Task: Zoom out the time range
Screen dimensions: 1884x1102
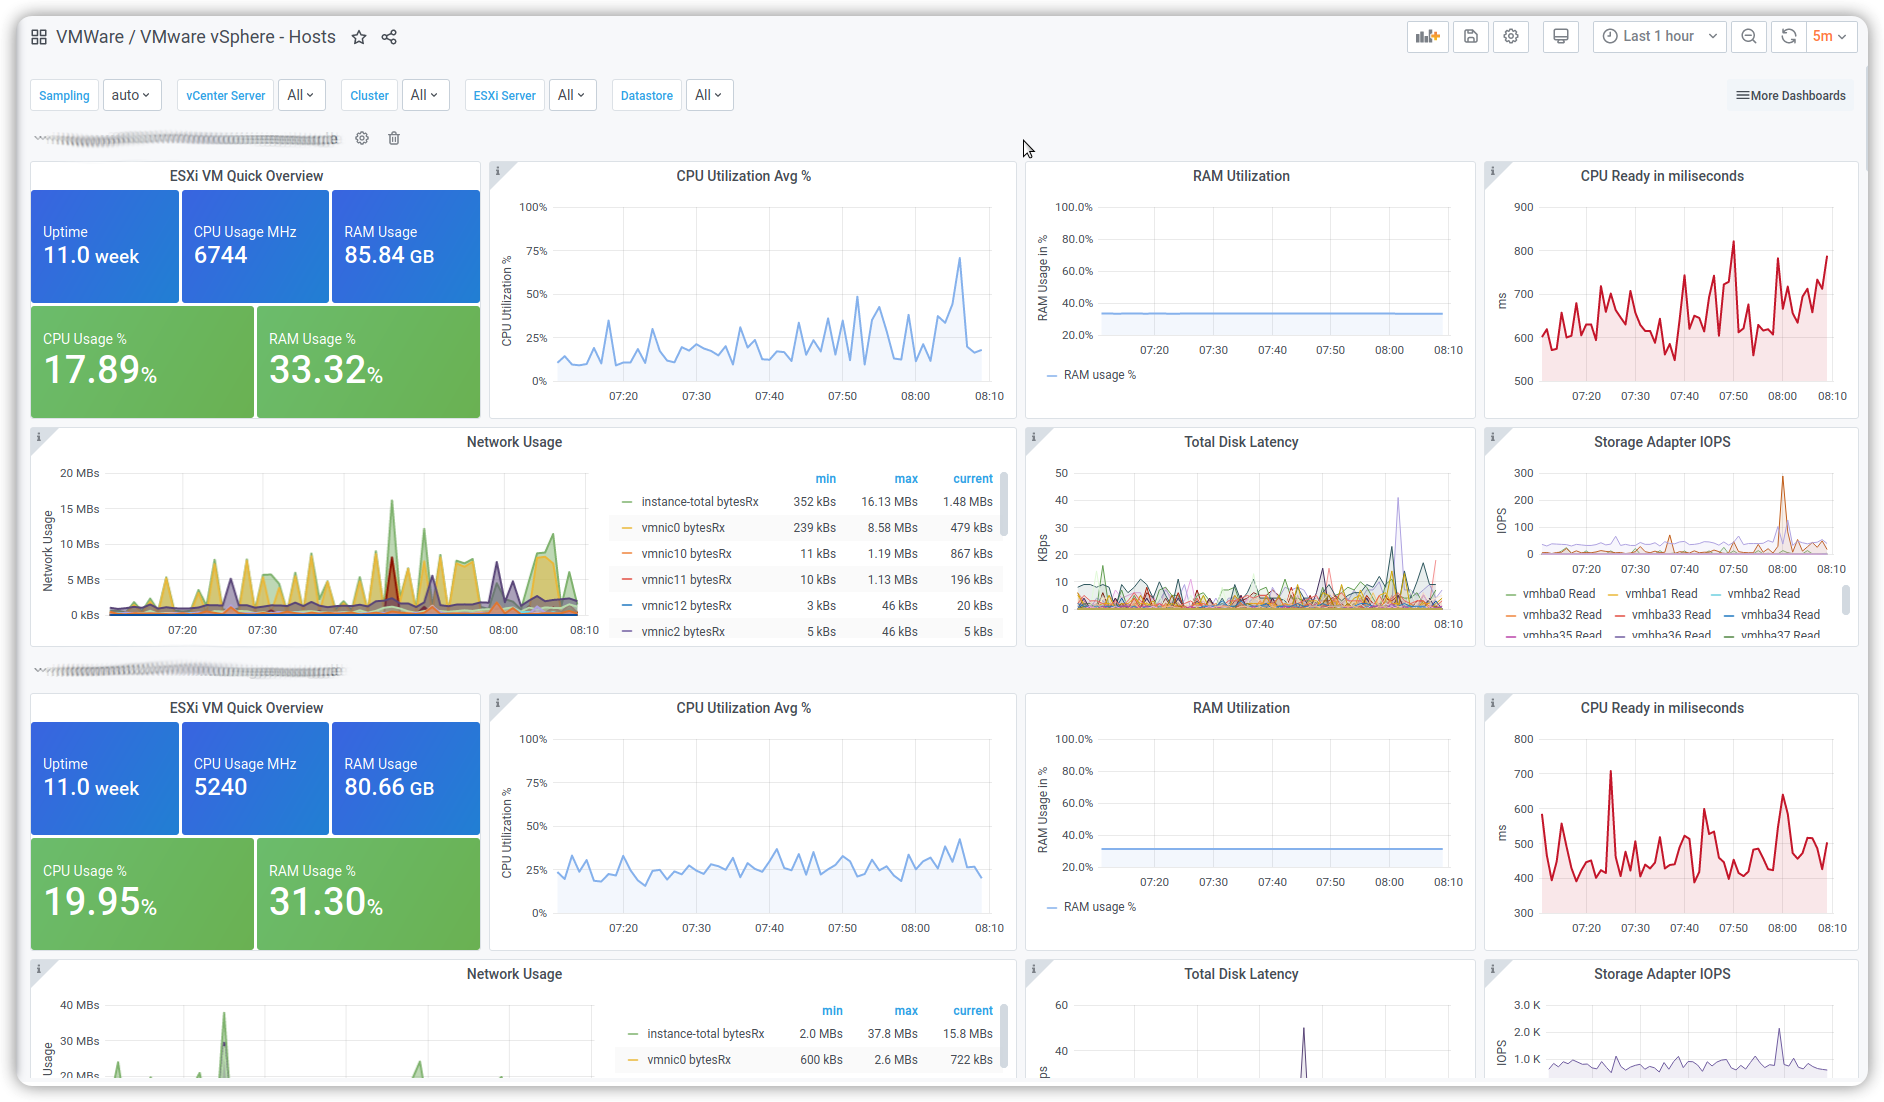Action: tap(1749, 36)
